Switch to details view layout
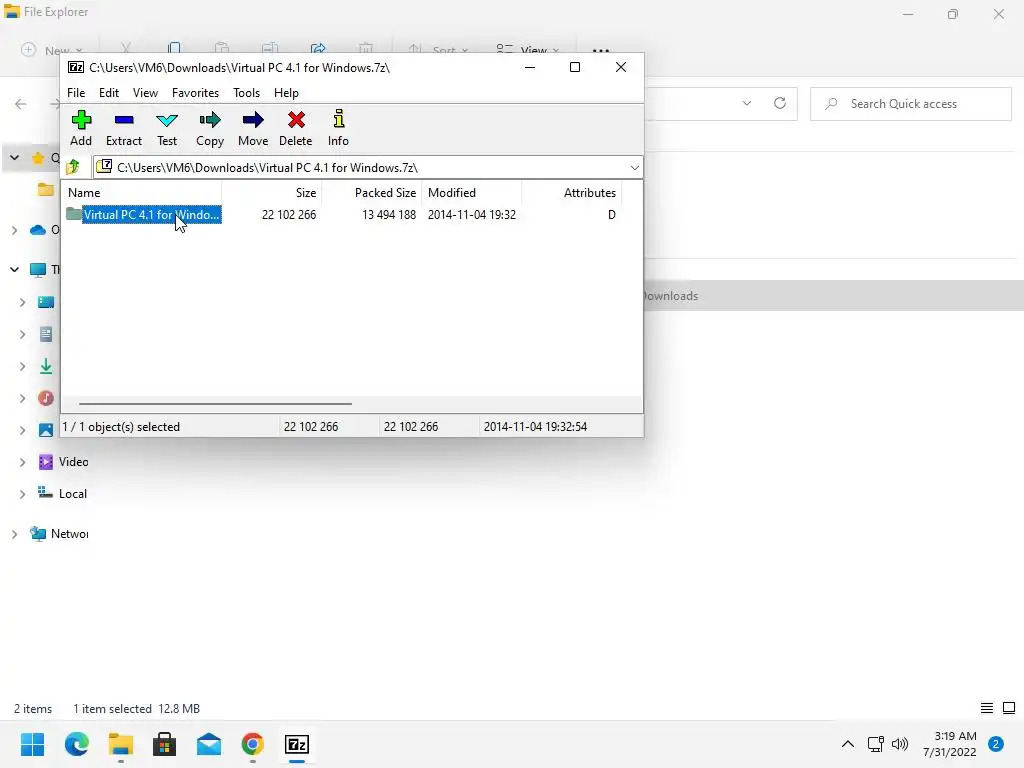Image resolution: width=1024 pixels, height=768 pixels. coord(987,708)
